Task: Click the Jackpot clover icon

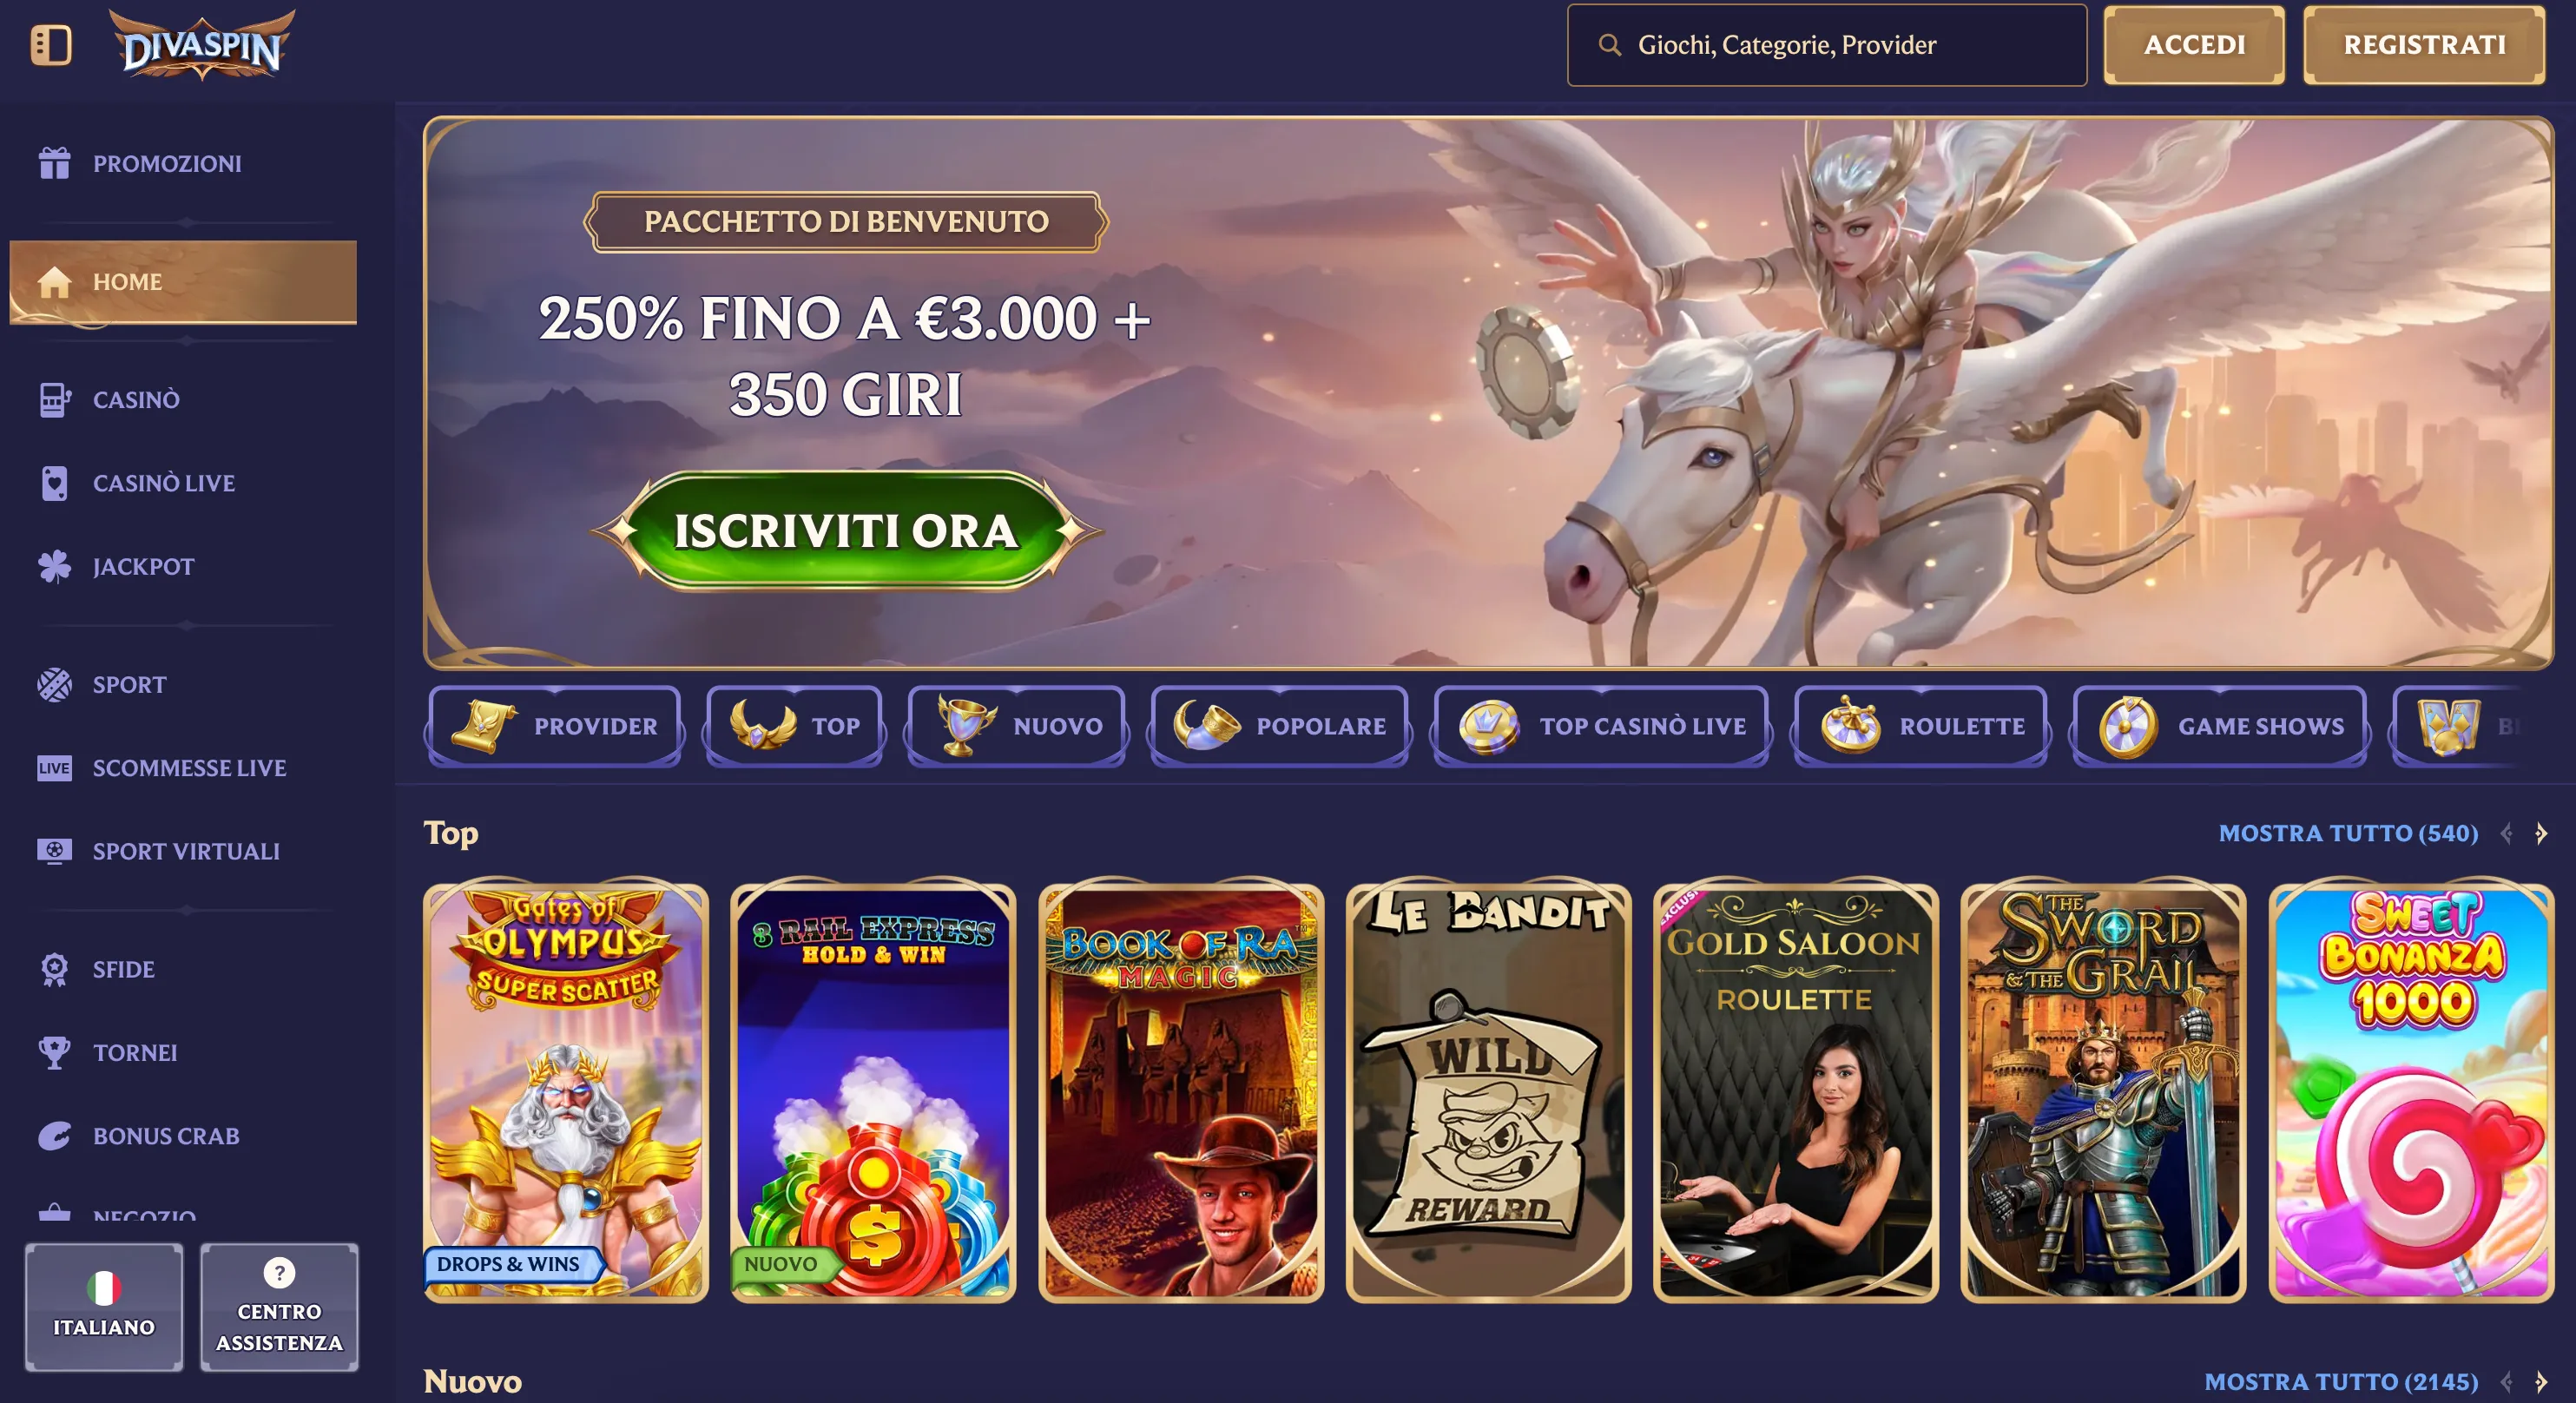Action: tap(54, 566)
